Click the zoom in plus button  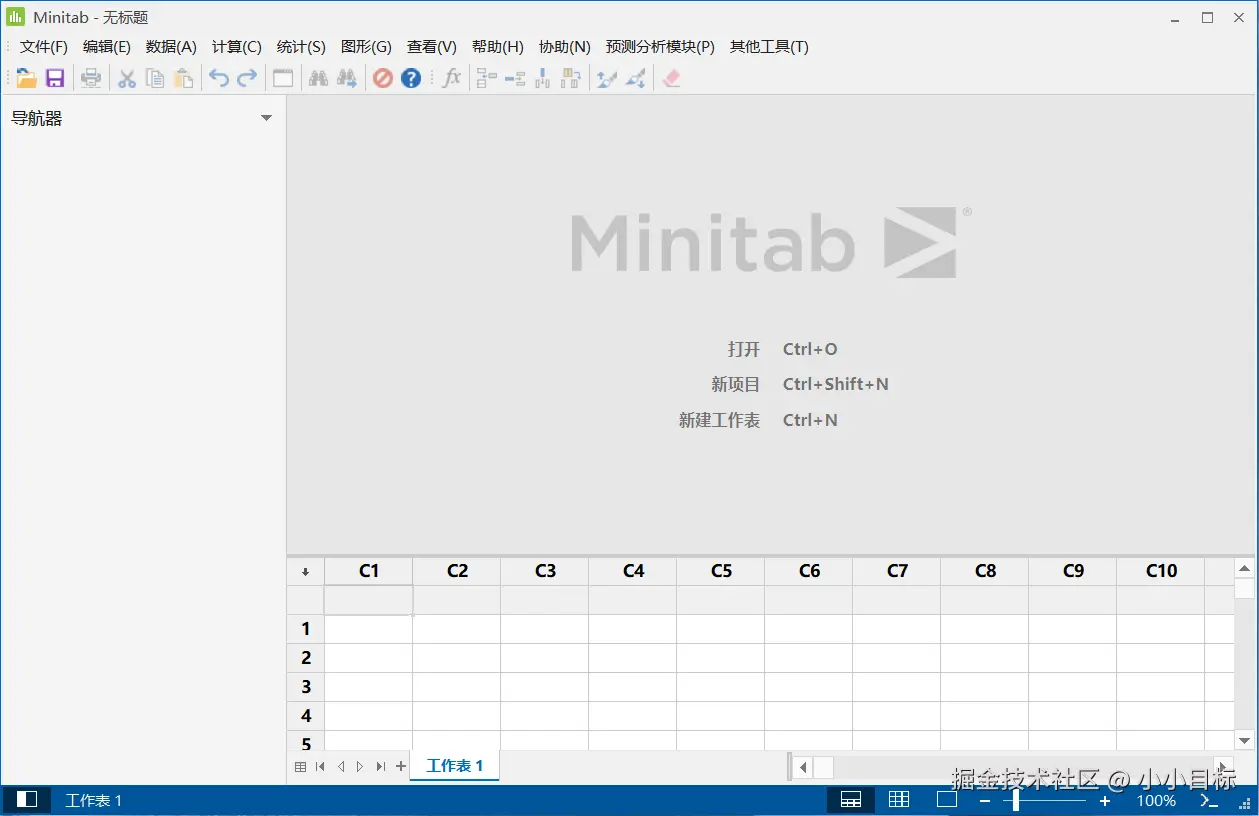[x=1105, y=801]
